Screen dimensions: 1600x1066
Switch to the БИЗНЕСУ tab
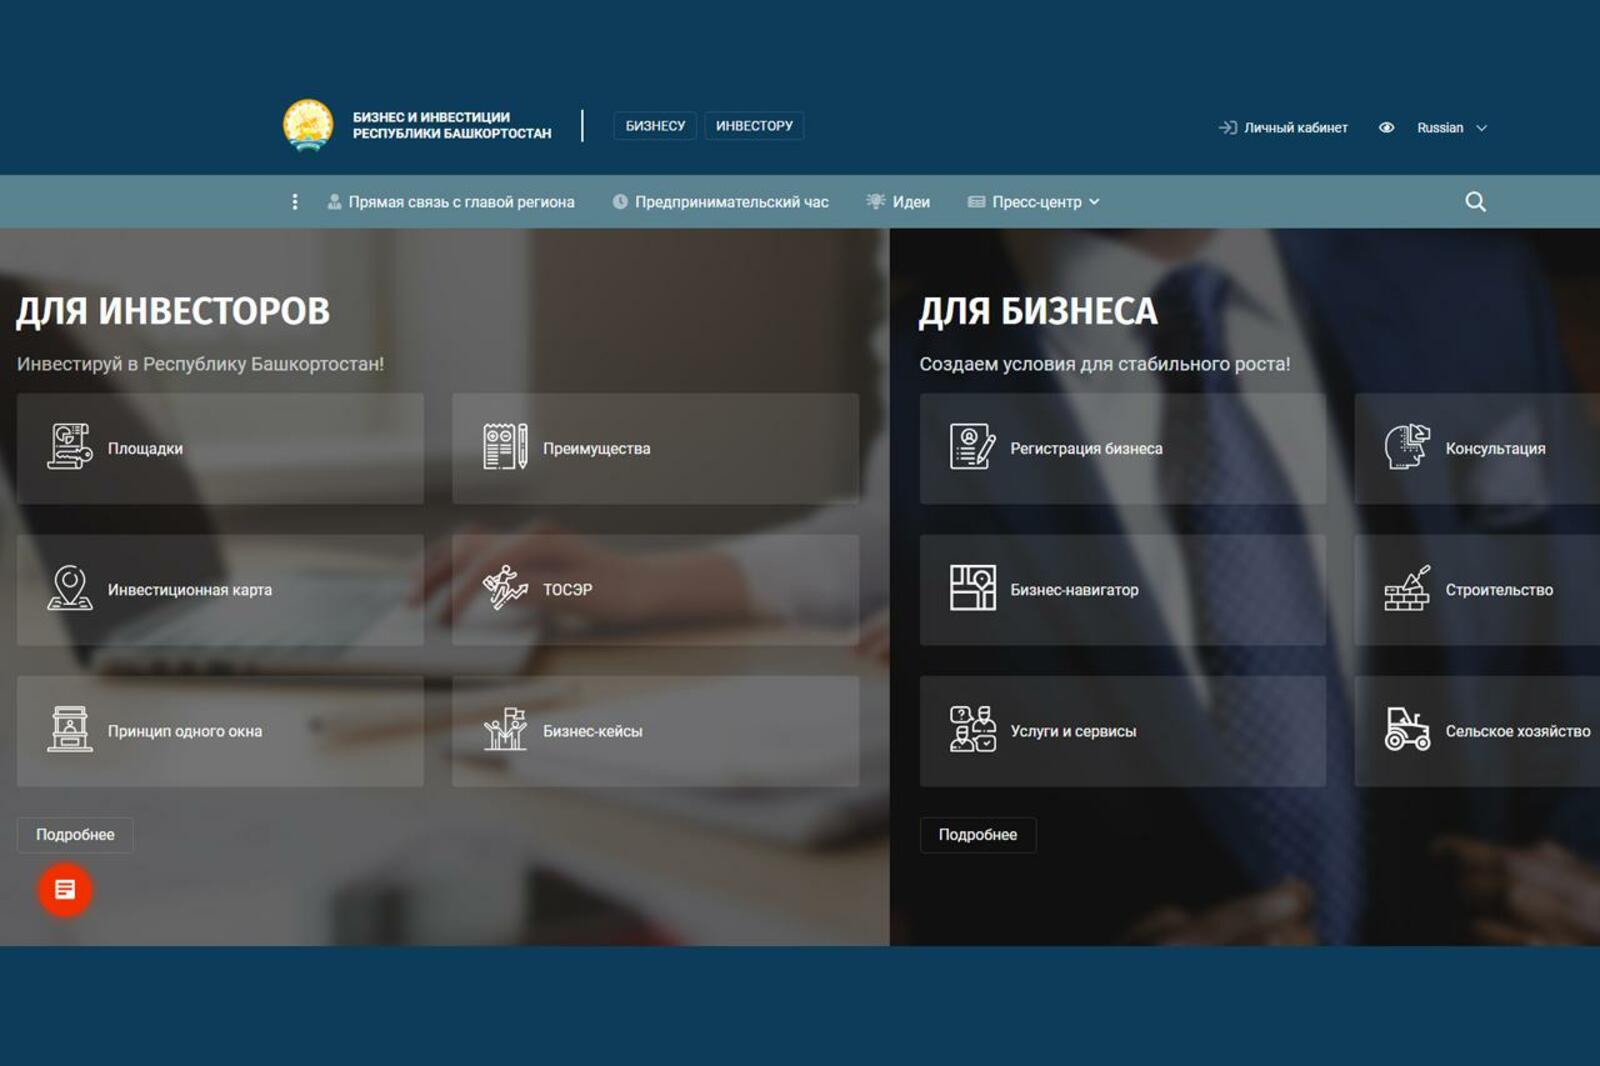[x=655, y=126]
